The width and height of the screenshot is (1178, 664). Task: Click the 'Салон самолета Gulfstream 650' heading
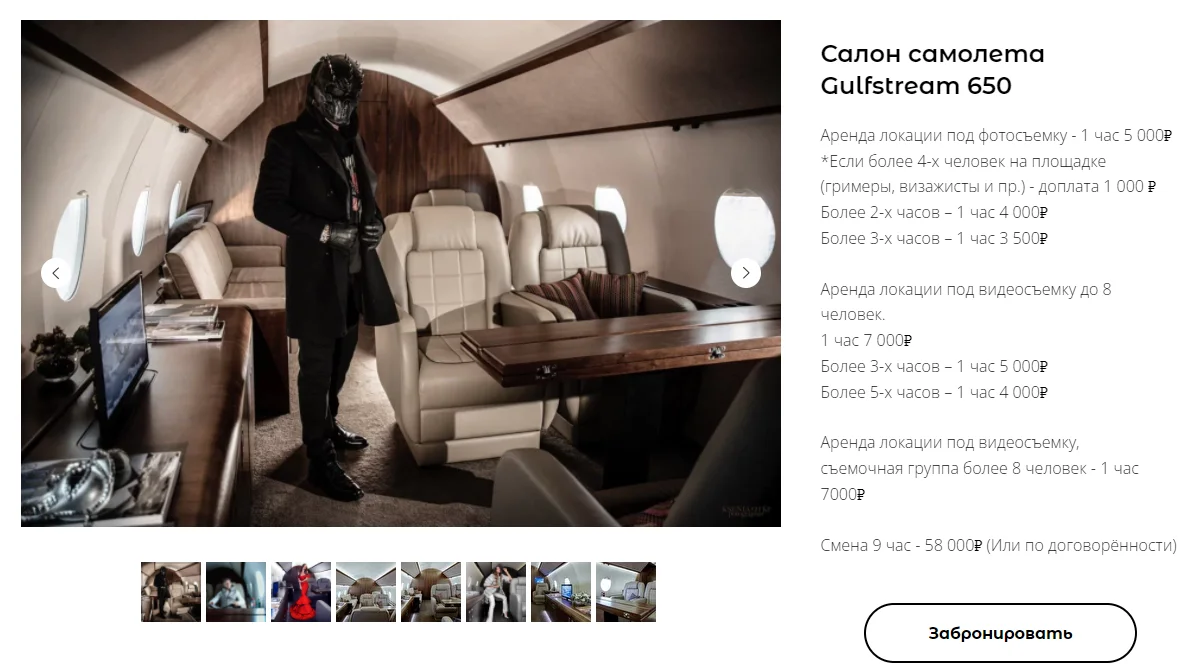[x=932, y=70]
